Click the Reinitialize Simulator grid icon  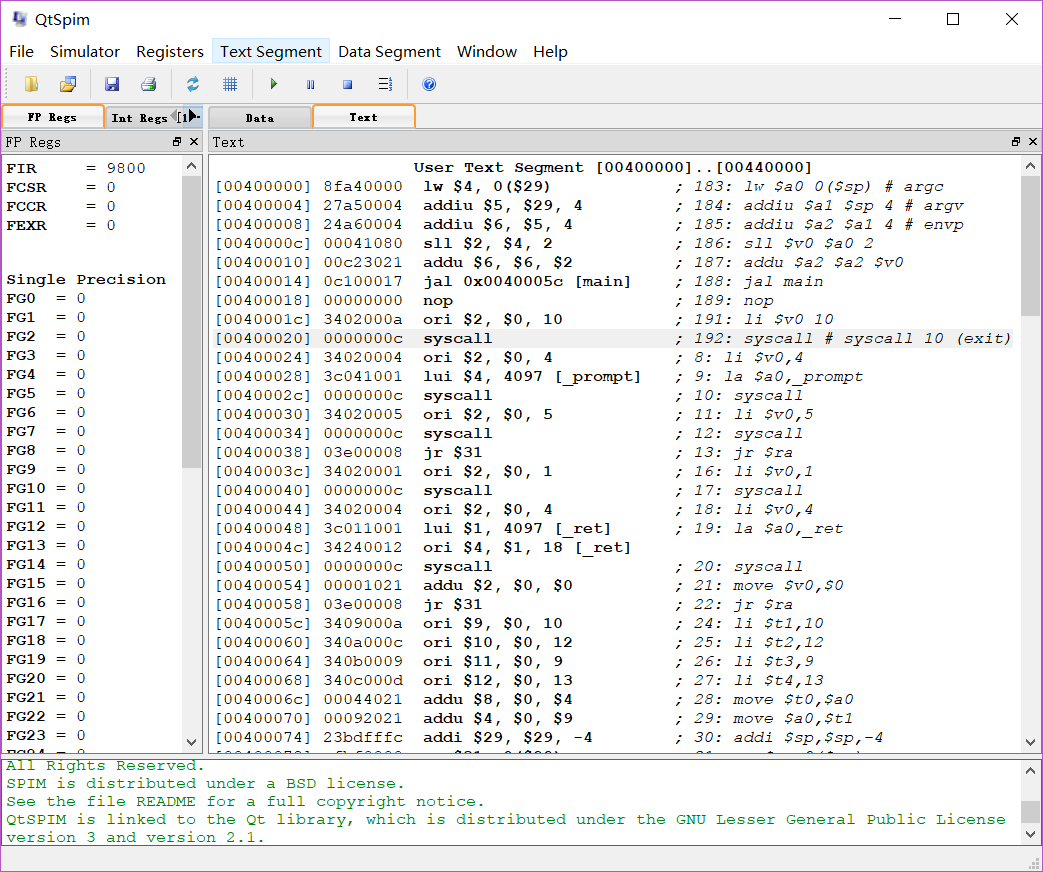point(229,84)
